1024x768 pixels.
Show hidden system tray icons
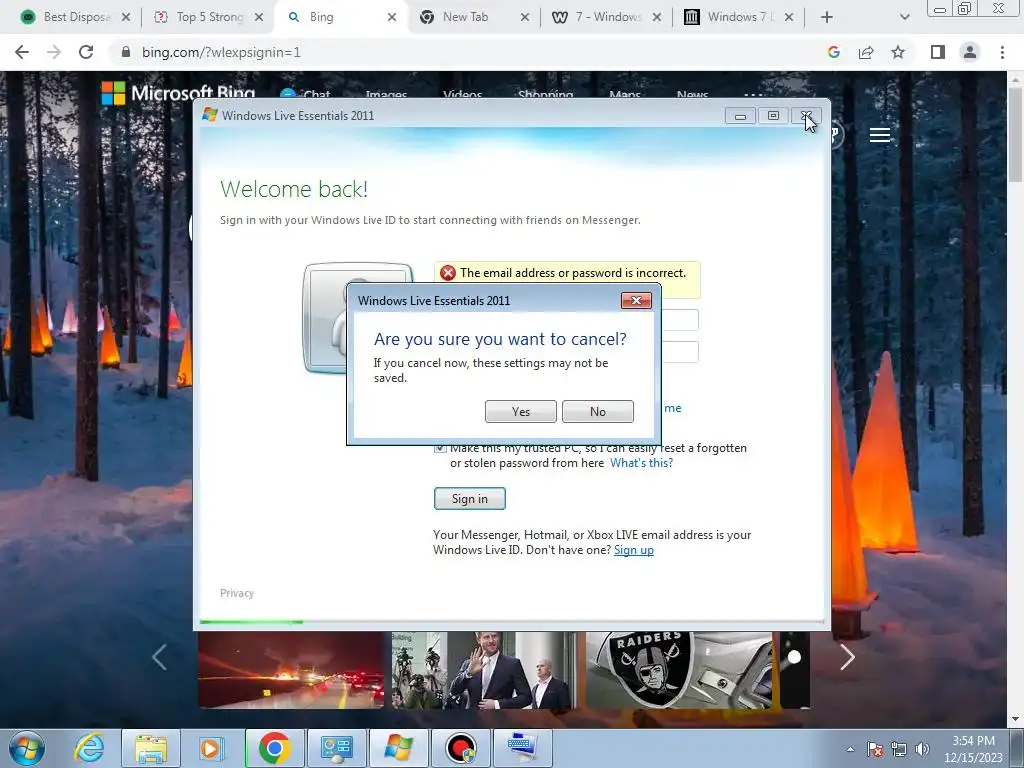point(850,749)
